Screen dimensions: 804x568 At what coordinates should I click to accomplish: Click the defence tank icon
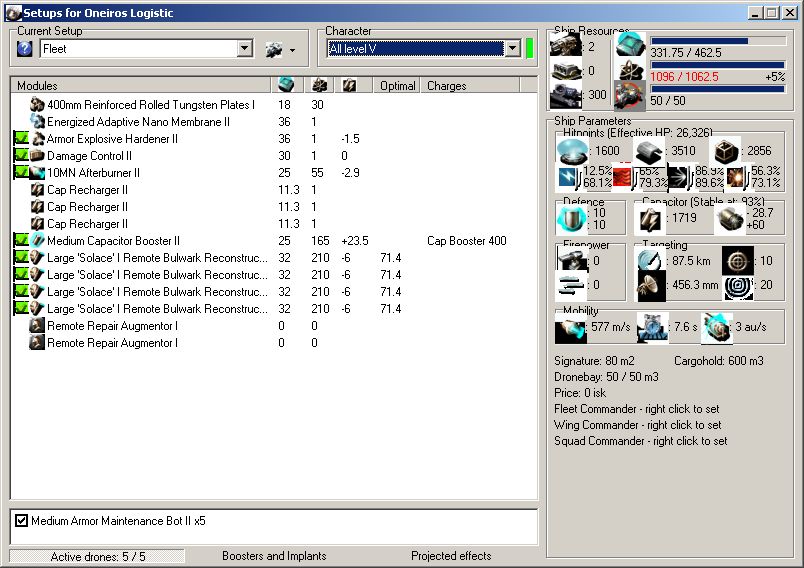click(572, 219)
